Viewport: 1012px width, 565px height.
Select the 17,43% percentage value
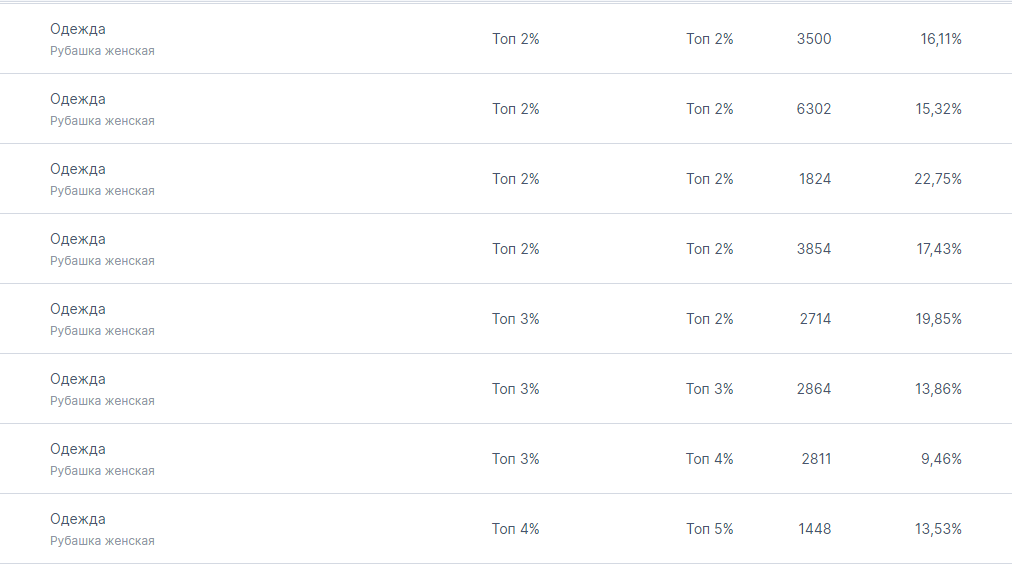coord(939,249)
